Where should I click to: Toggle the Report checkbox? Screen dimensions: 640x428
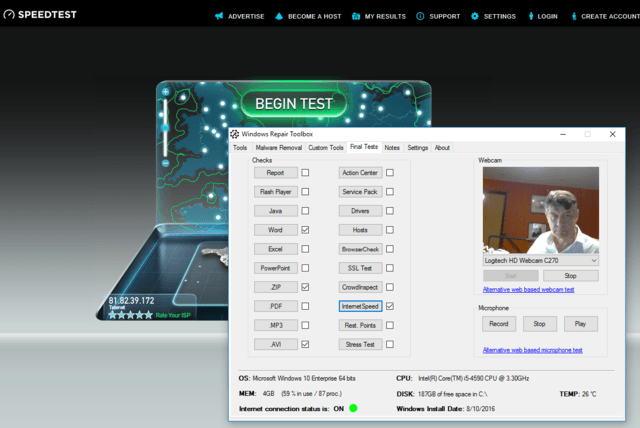pos(305,173)
